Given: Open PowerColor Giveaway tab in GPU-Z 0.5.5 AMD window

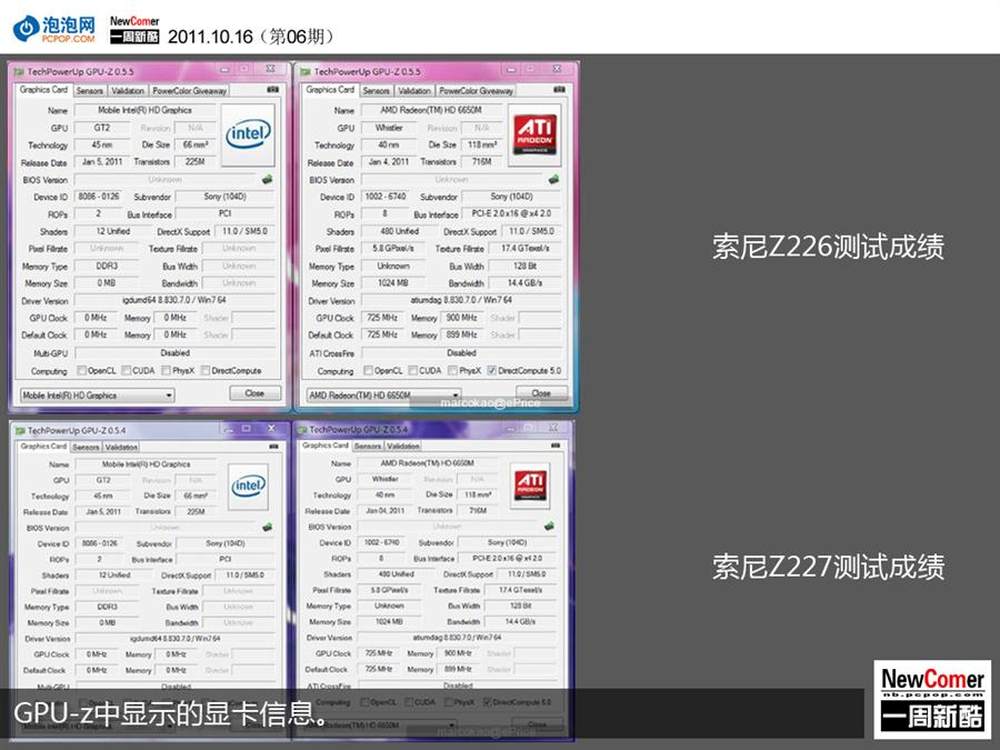Looking at the screenshot, I should [476, 91].
